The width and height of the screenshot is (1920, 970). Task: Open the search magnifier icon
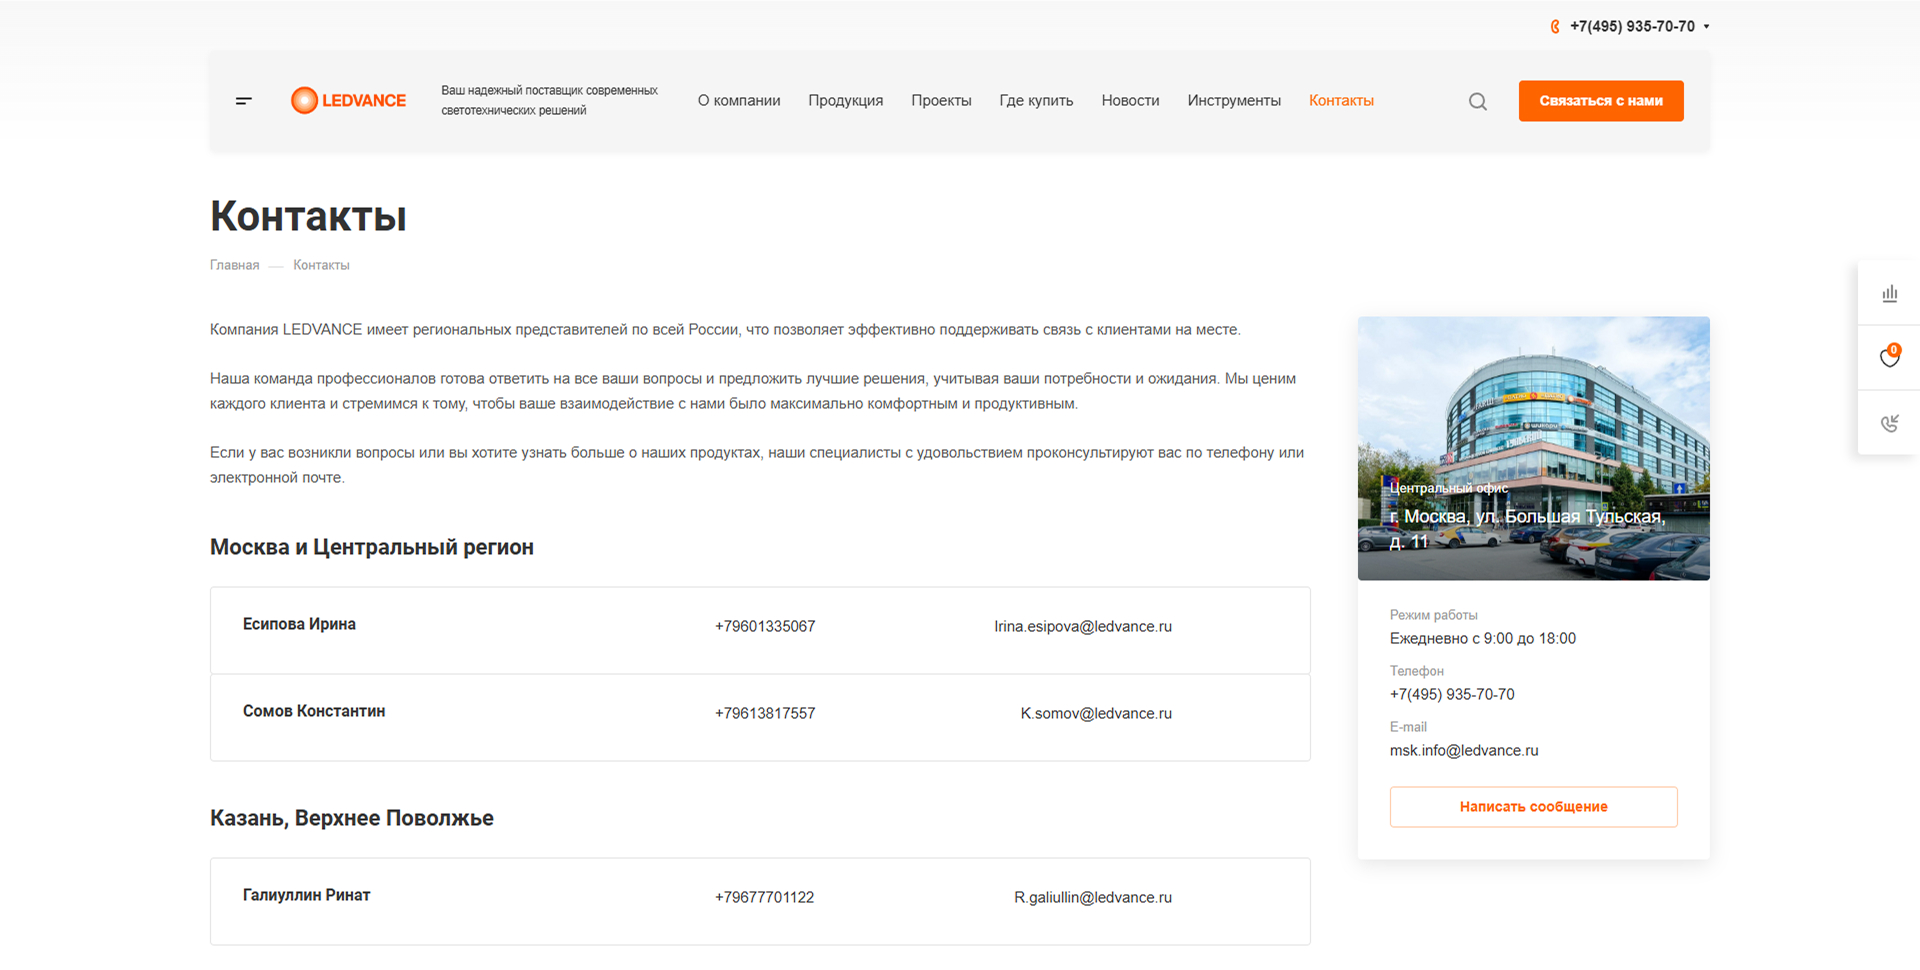click(1478, 101)
